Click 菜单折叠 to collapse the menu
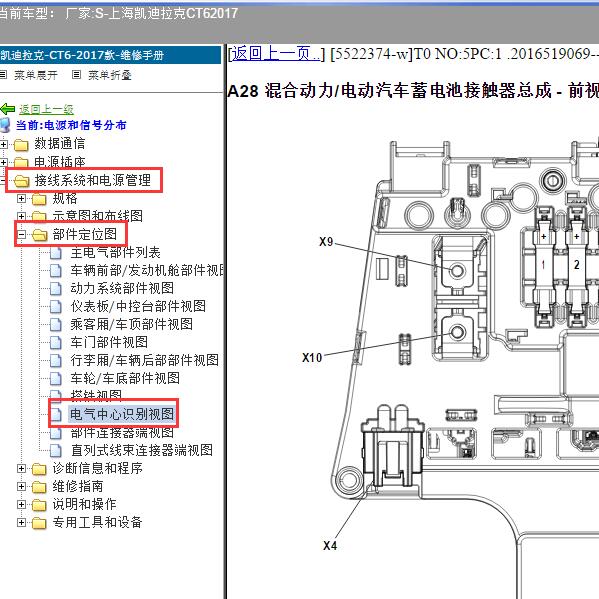The image size is (599, 599). click(110, 75)
